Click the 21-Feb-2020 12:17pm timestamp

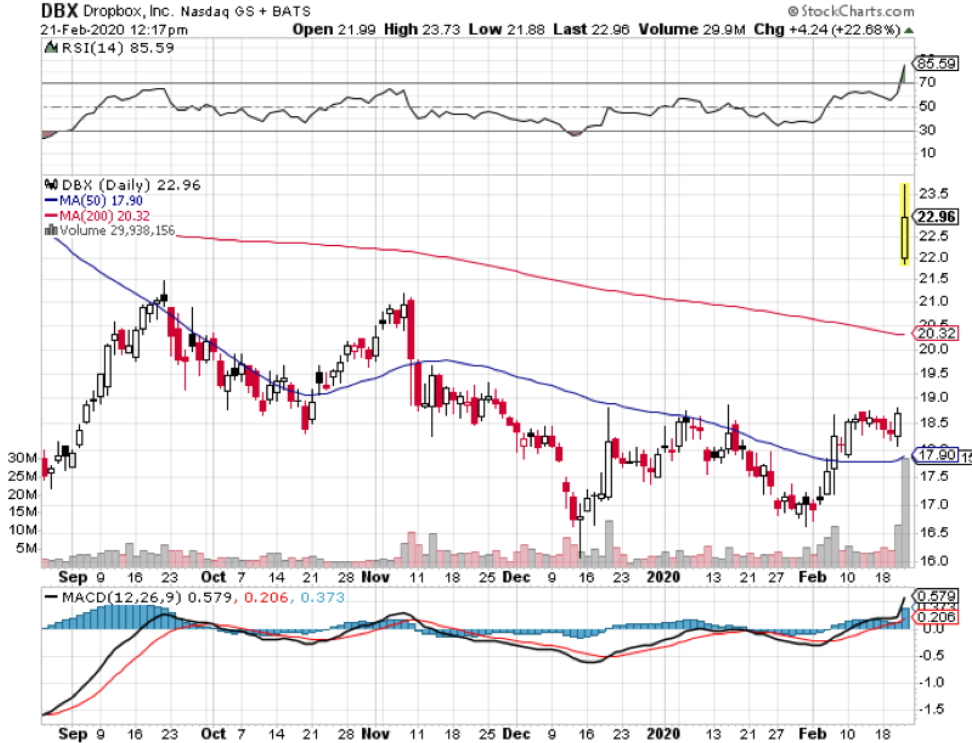click(114, 30)
